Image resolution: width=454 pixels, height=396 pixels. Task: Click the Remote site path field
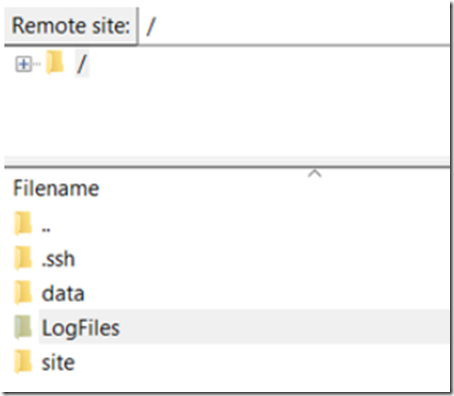pos(294,26)
